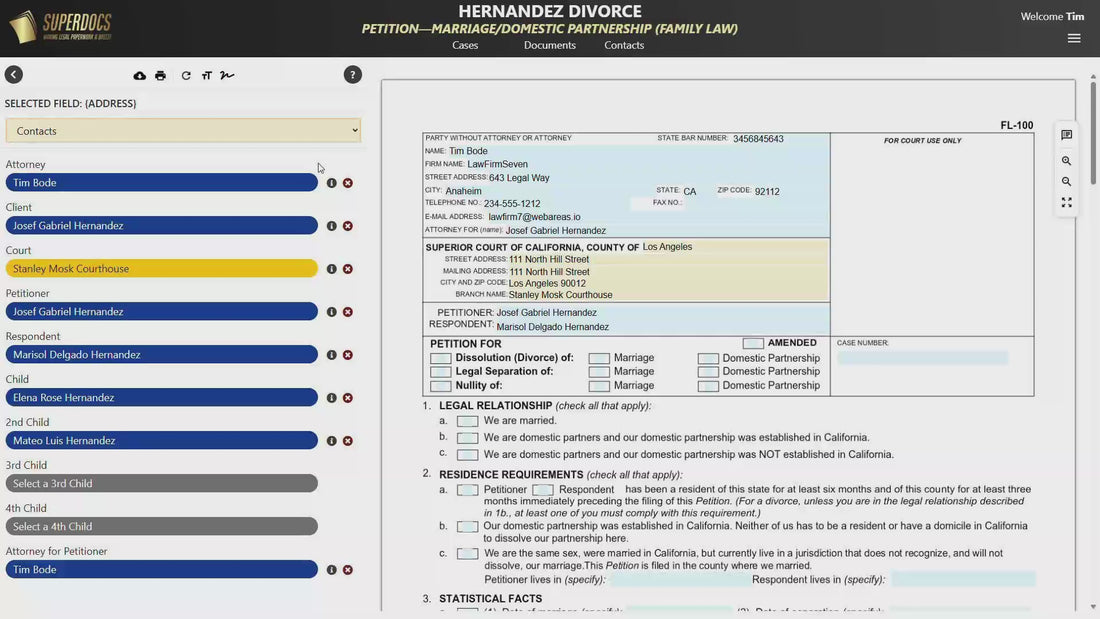The height and width of the screenshot is (619, 1100).
Task: Toggle fullscreen document view
Action: [1066, 202]
